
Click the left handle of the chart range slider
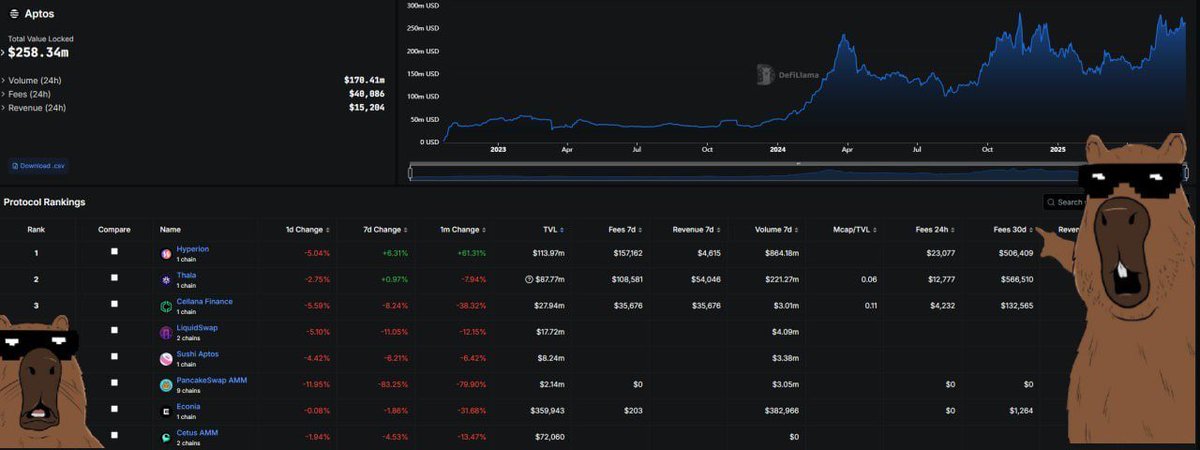411,173
